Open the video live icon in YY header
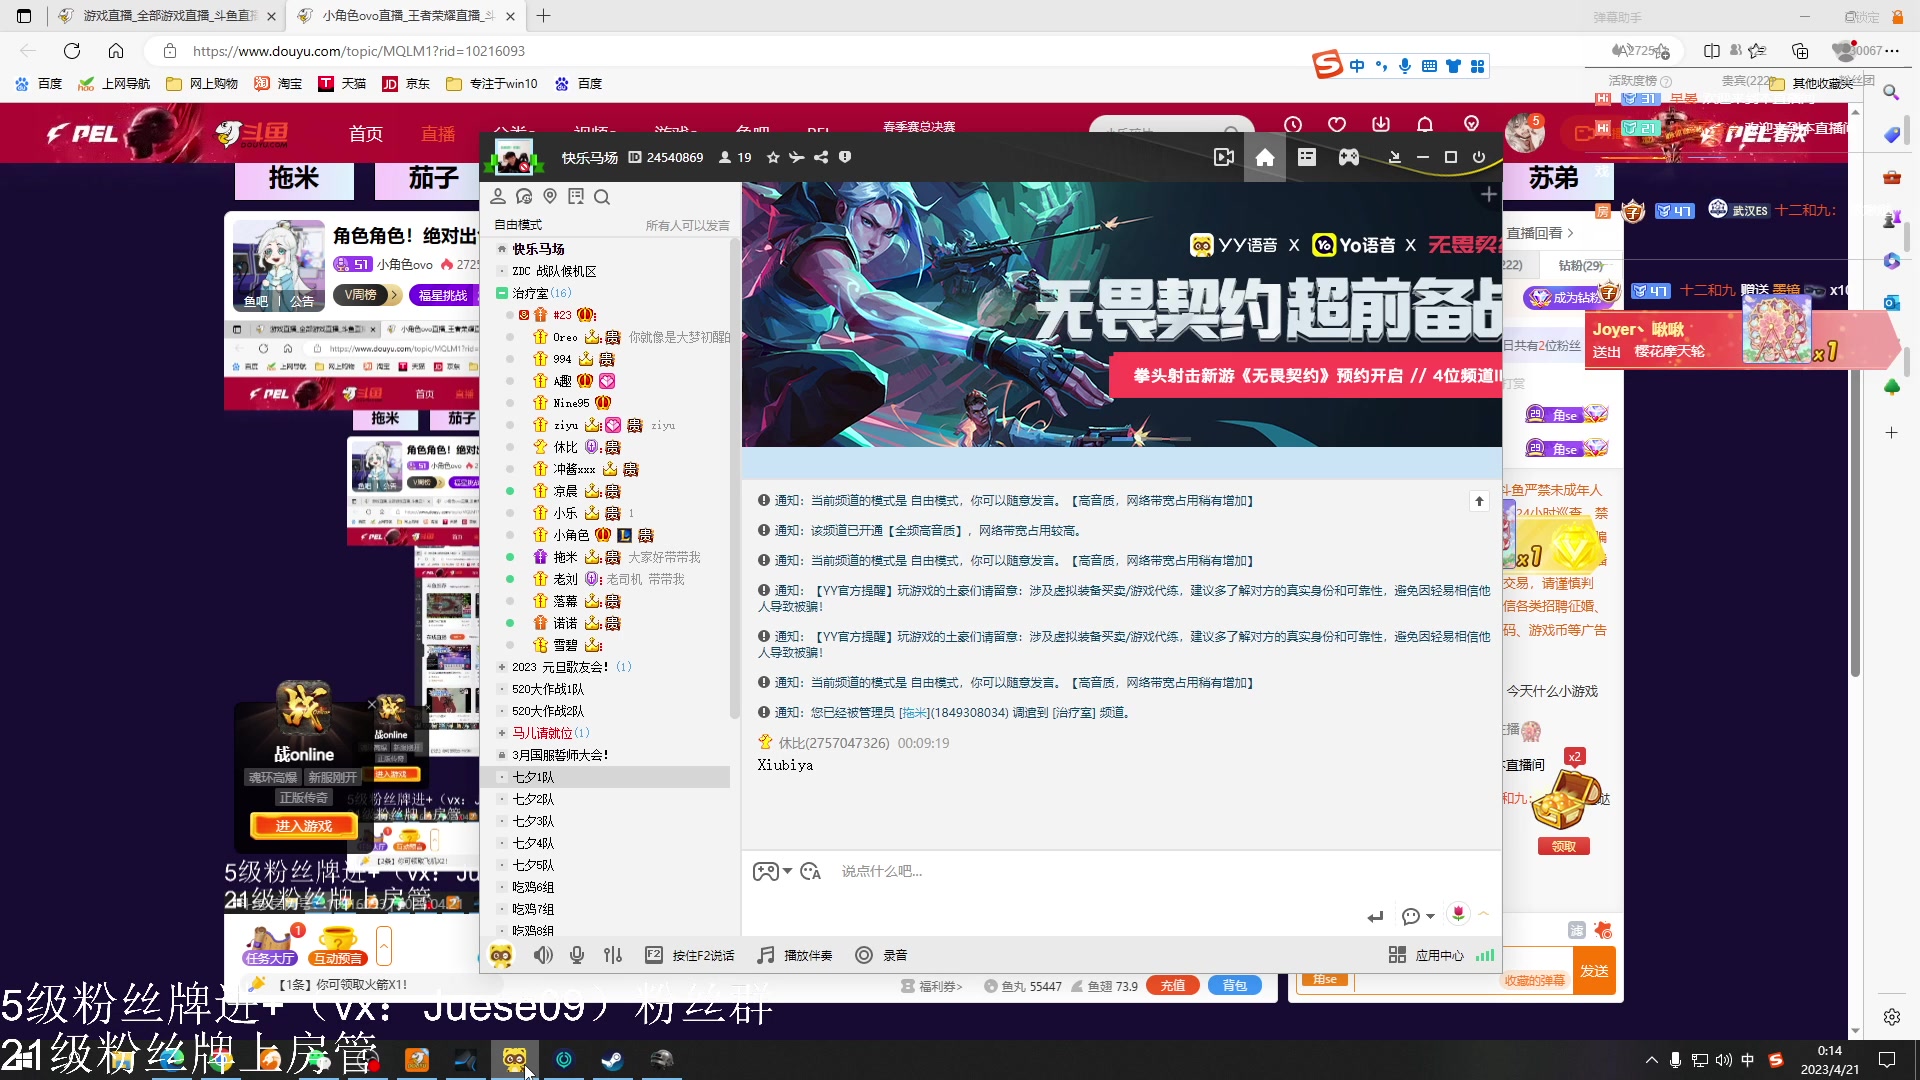1920x1080 pixels. coord(1223,158)
